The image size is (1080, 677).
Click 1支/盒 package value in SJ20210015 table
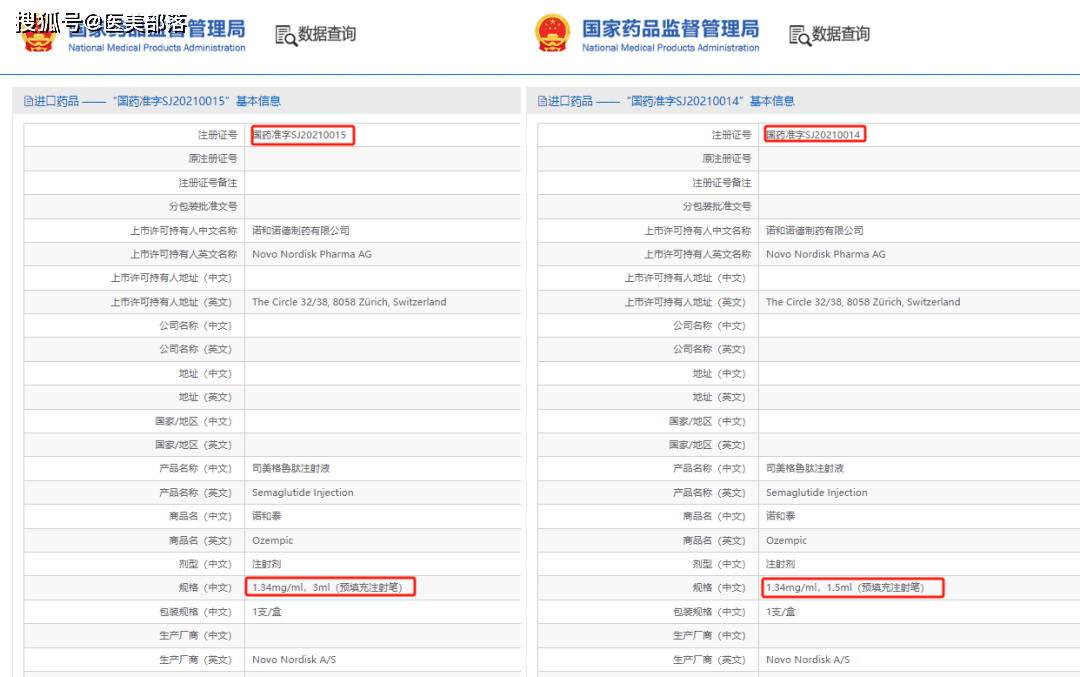(267, 612)
